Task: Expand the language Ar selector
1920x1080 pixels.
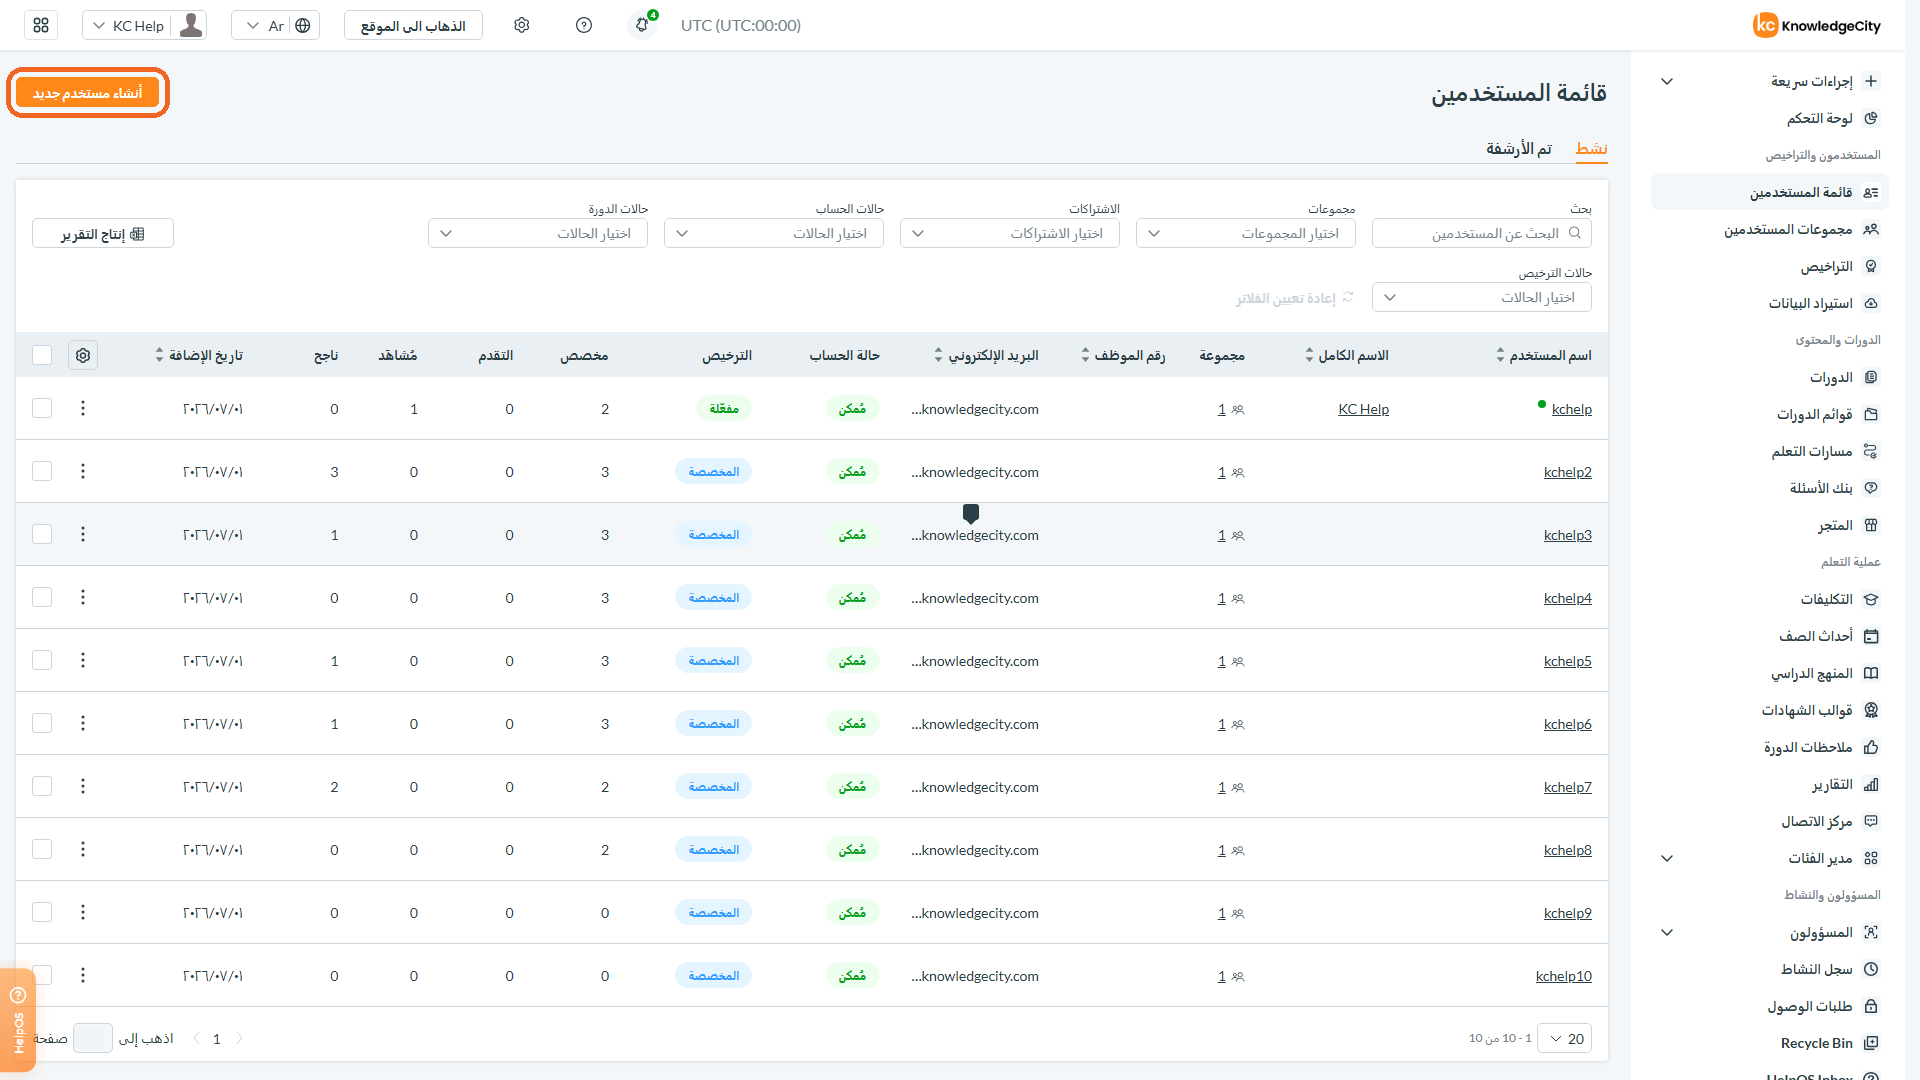Action: click(x=275, y=25)
